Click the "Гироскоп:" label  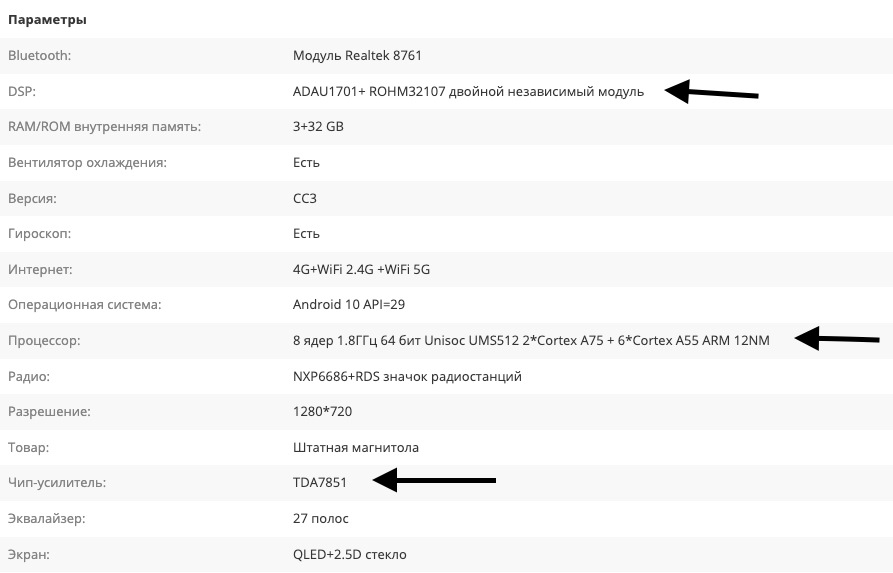tap(40, 234)
